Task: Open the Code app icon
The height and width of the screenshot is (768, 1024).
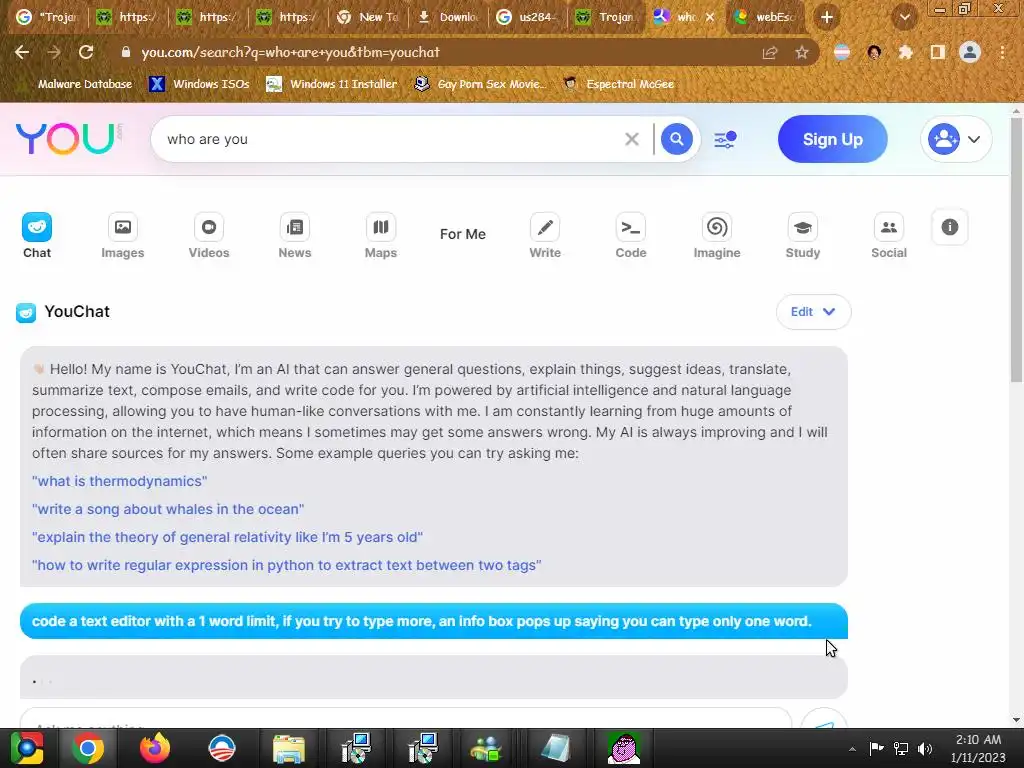Action: click(x=631, y=236)
